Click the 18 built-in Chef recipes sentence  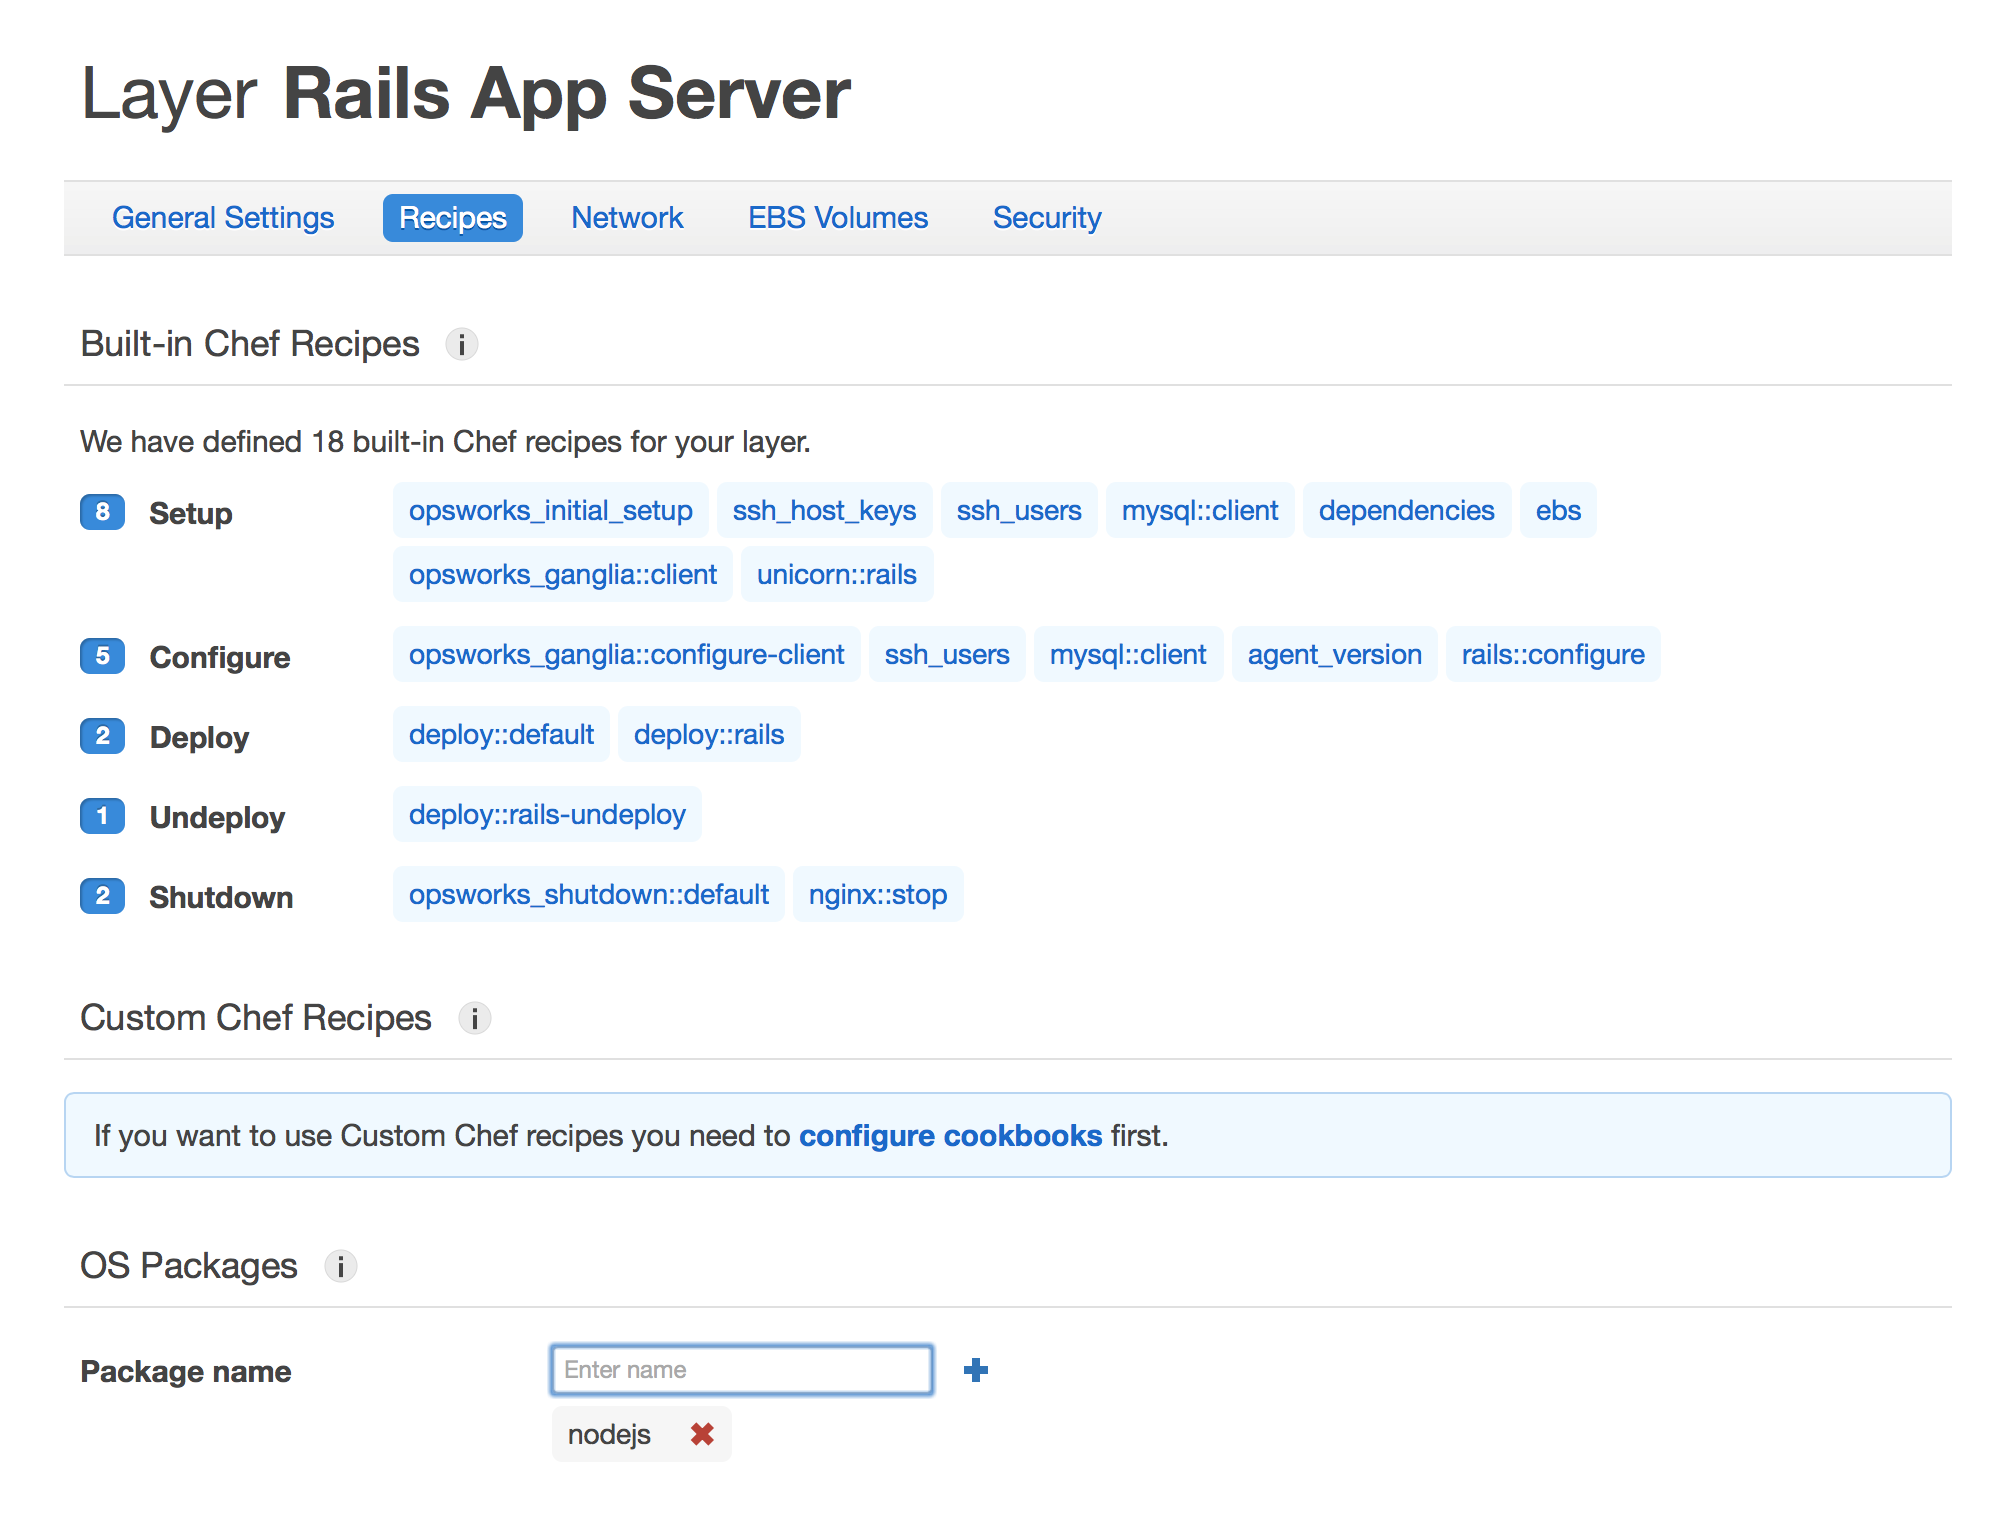[445, 442]
